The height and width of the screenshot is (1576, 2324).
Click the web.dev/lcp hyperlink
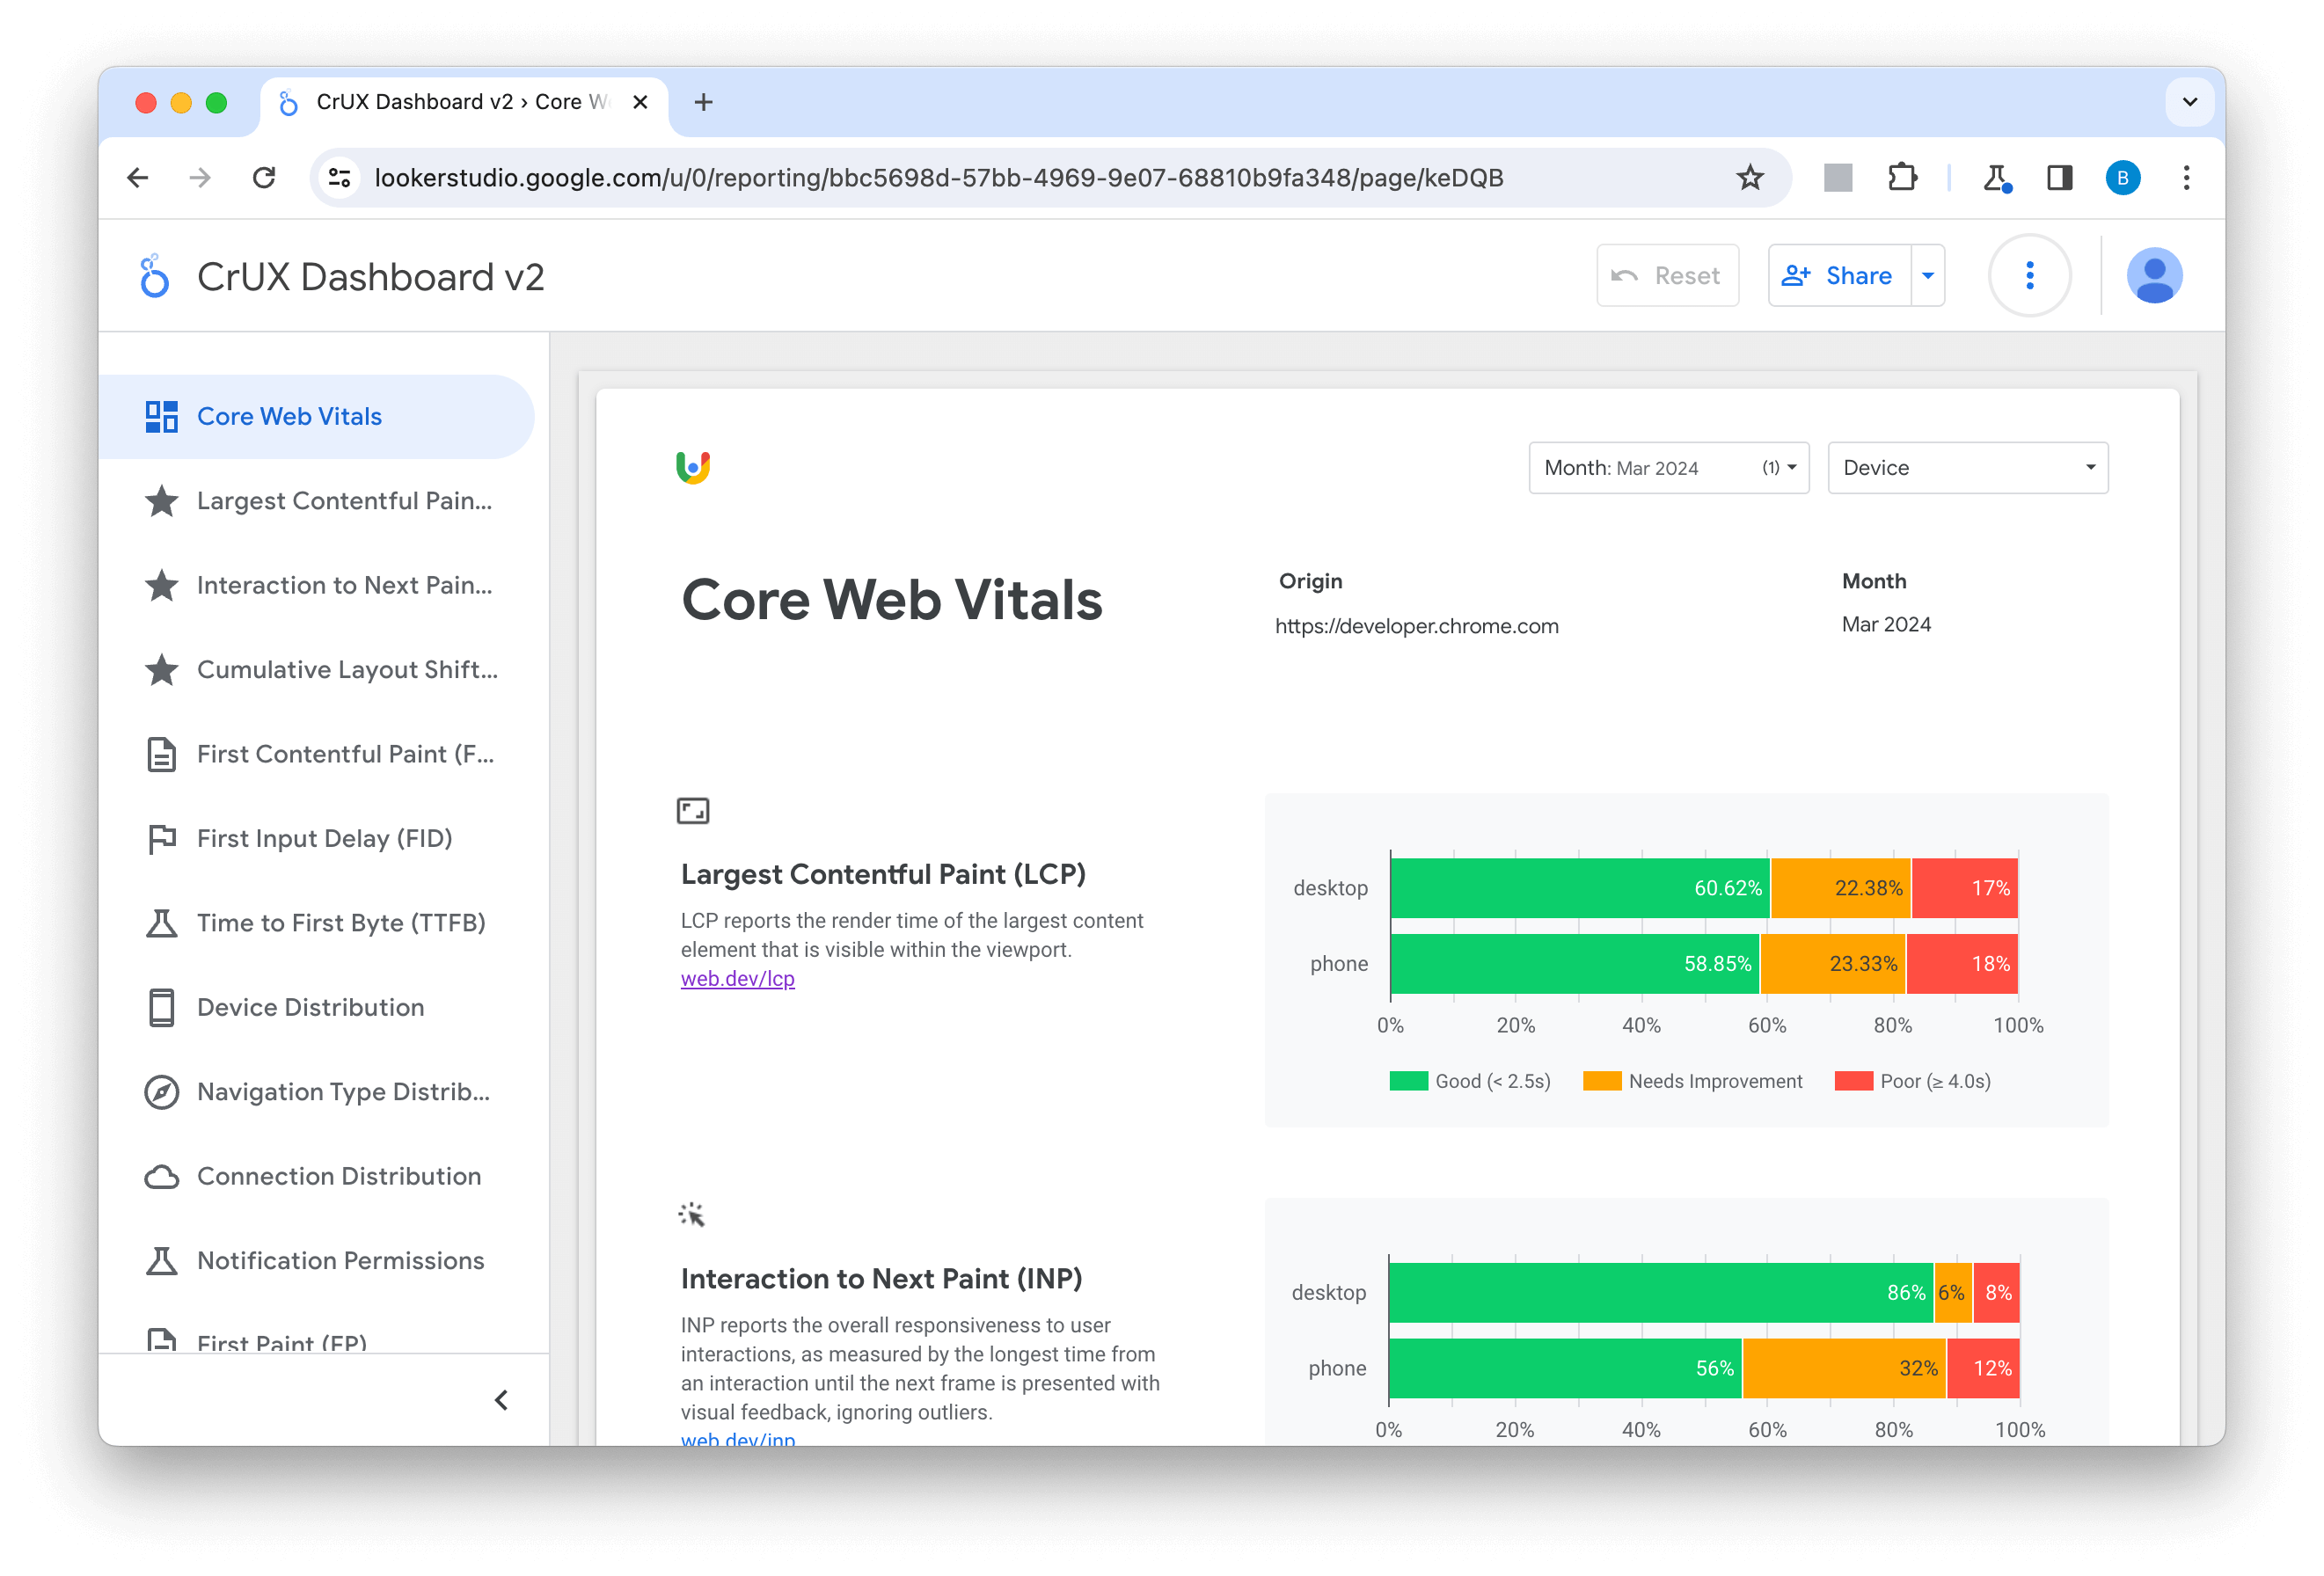[x=739, y=980]
